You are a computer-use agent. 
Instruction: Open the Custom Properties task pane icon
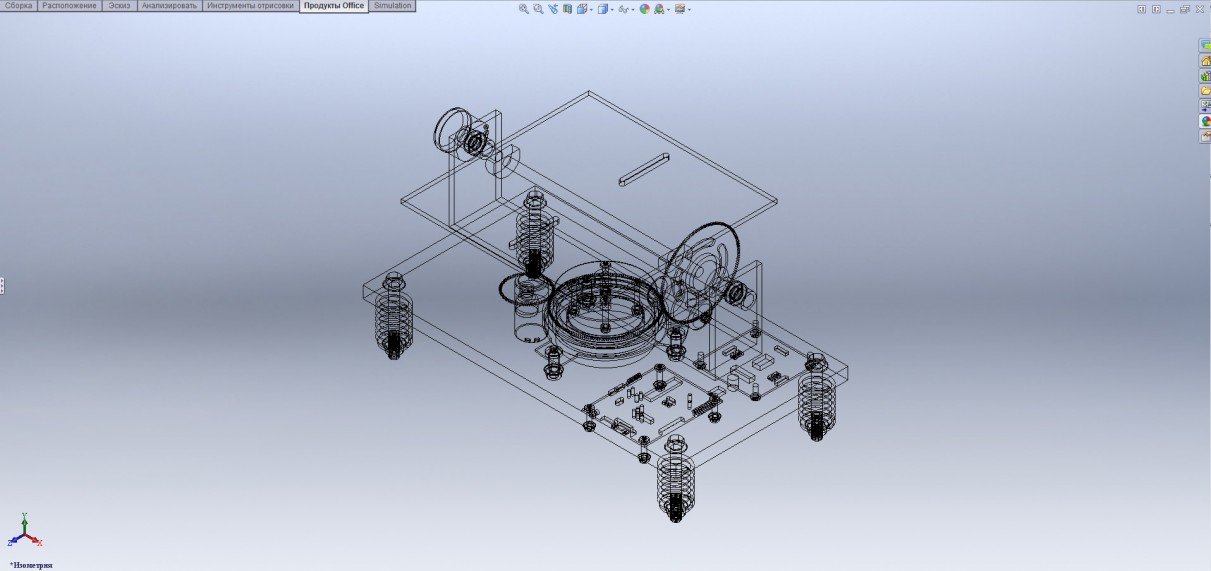point(1205,136)
